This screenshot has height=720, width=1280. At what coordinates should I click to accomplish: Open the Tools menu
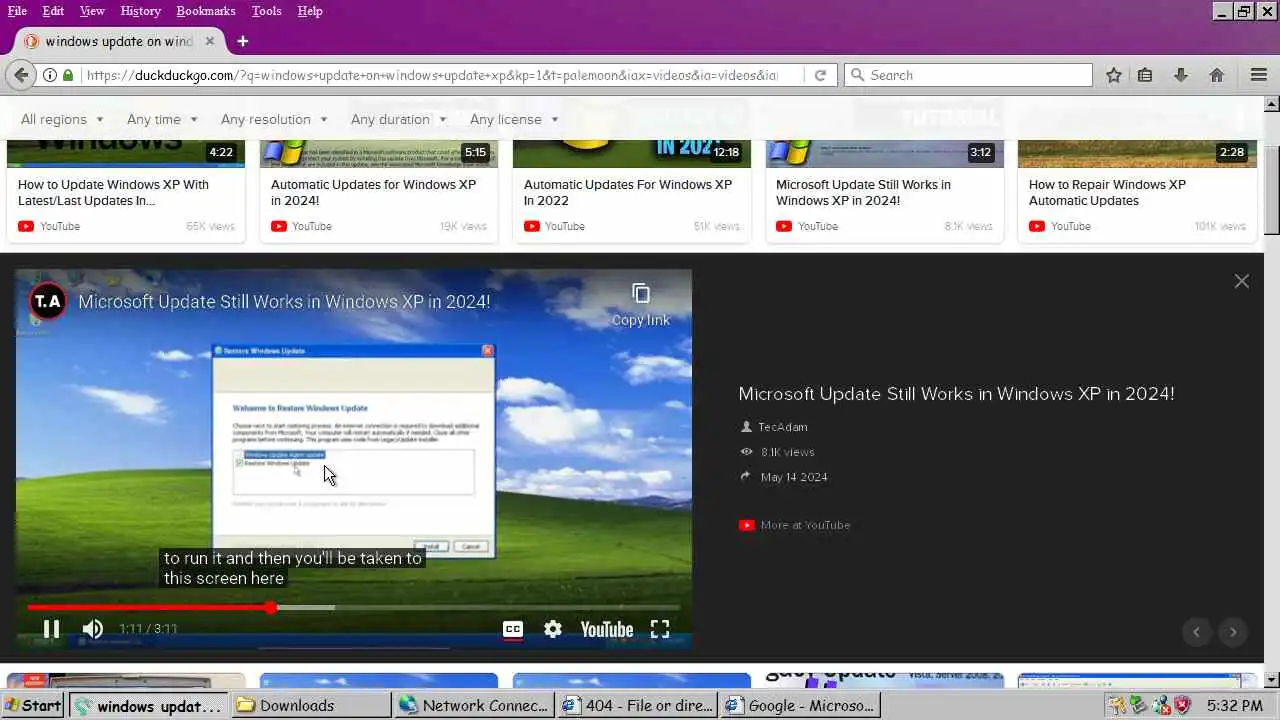coord(266,11)
